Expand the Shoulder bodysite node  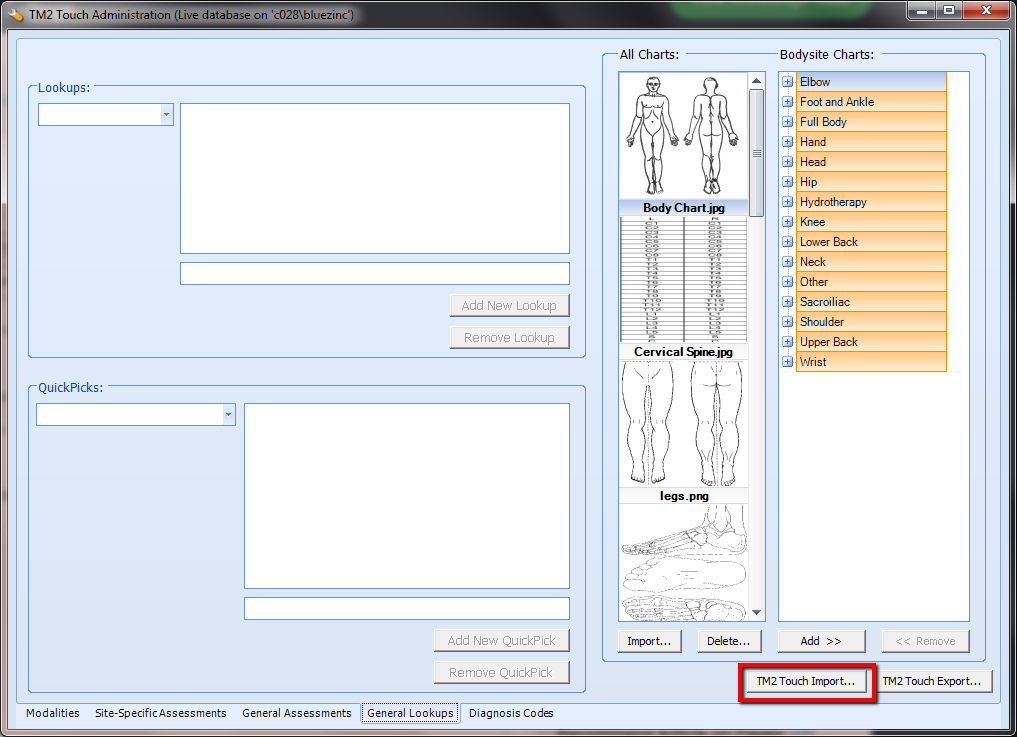pyautogui.click(x=787, y=322)
